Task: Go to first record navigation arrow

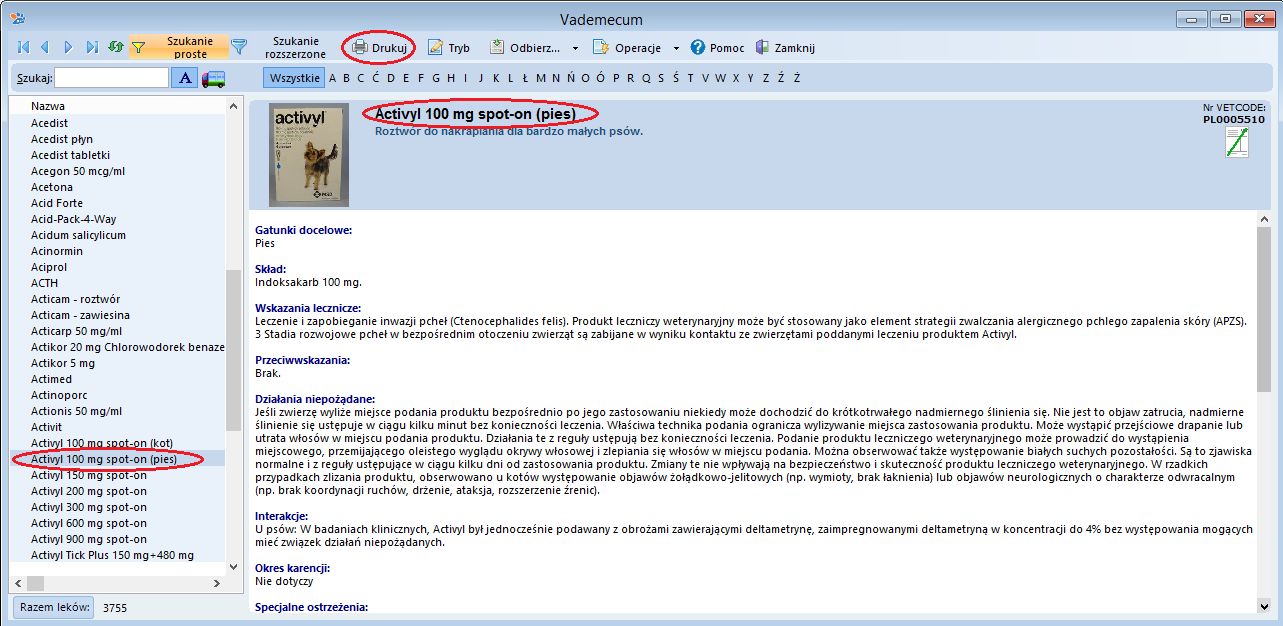Action: point(23,47)
